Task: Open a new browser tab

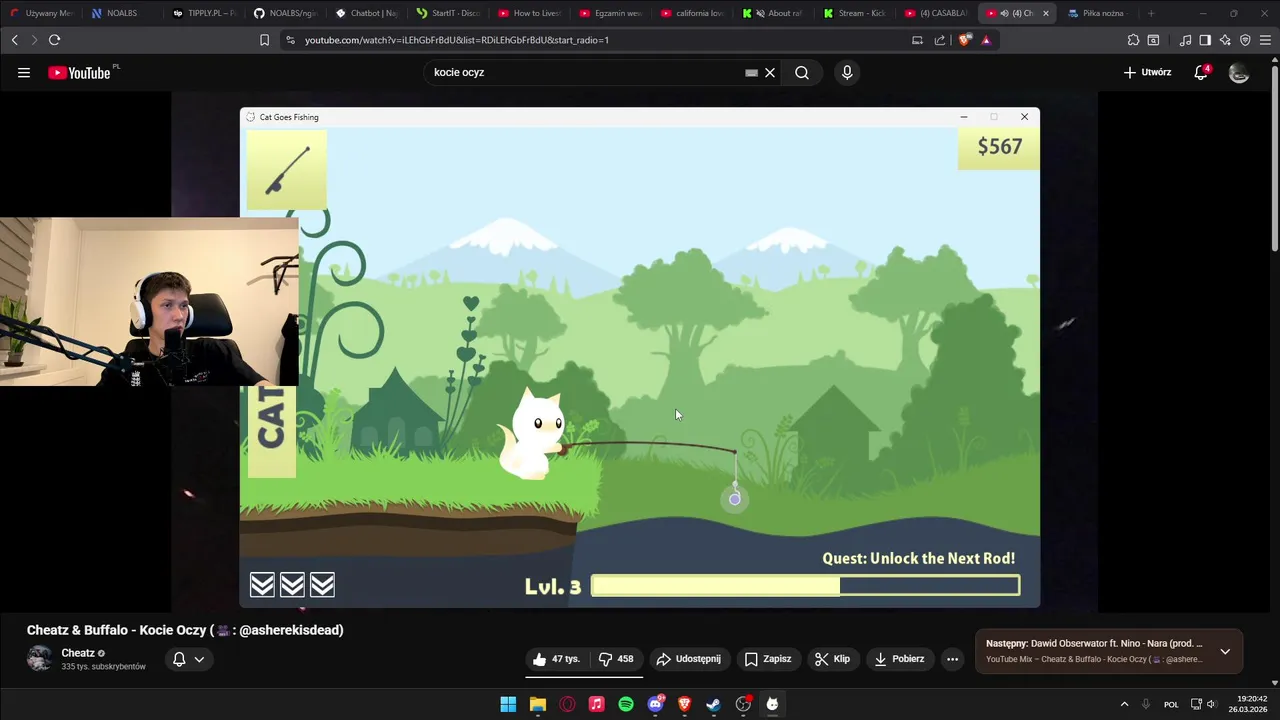Action: coord(1151,13)
